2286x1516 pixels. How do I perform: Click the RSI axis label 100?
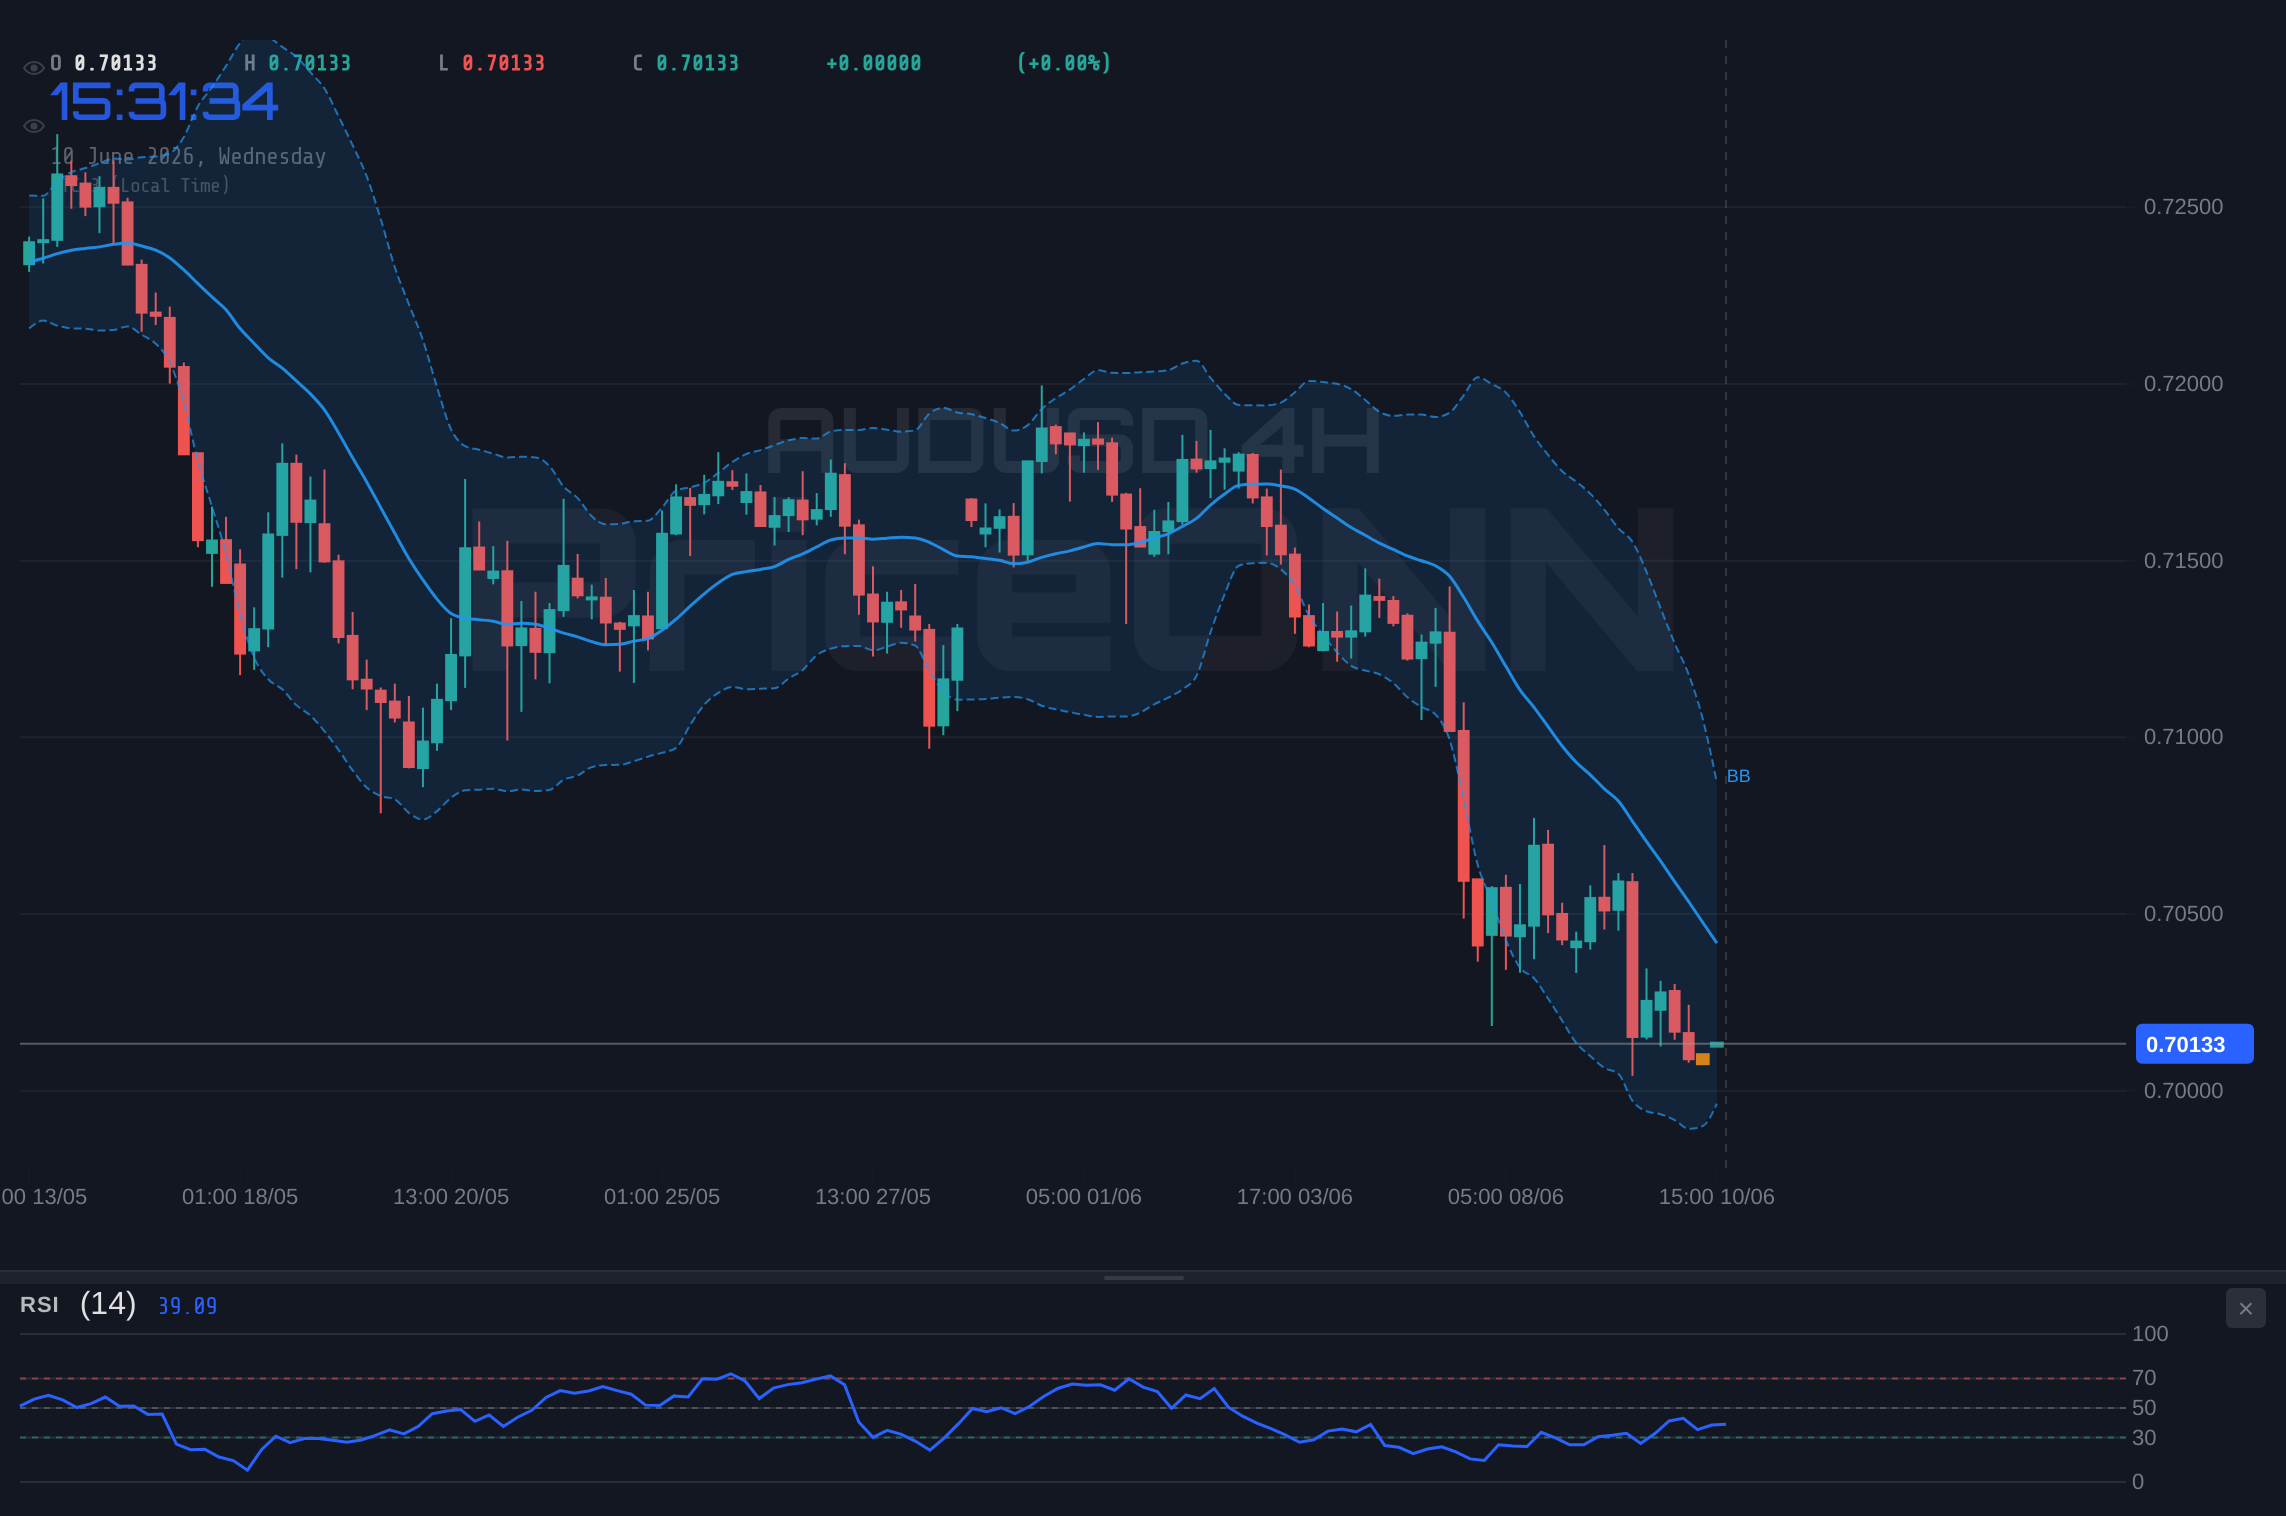[2150, 1334]
